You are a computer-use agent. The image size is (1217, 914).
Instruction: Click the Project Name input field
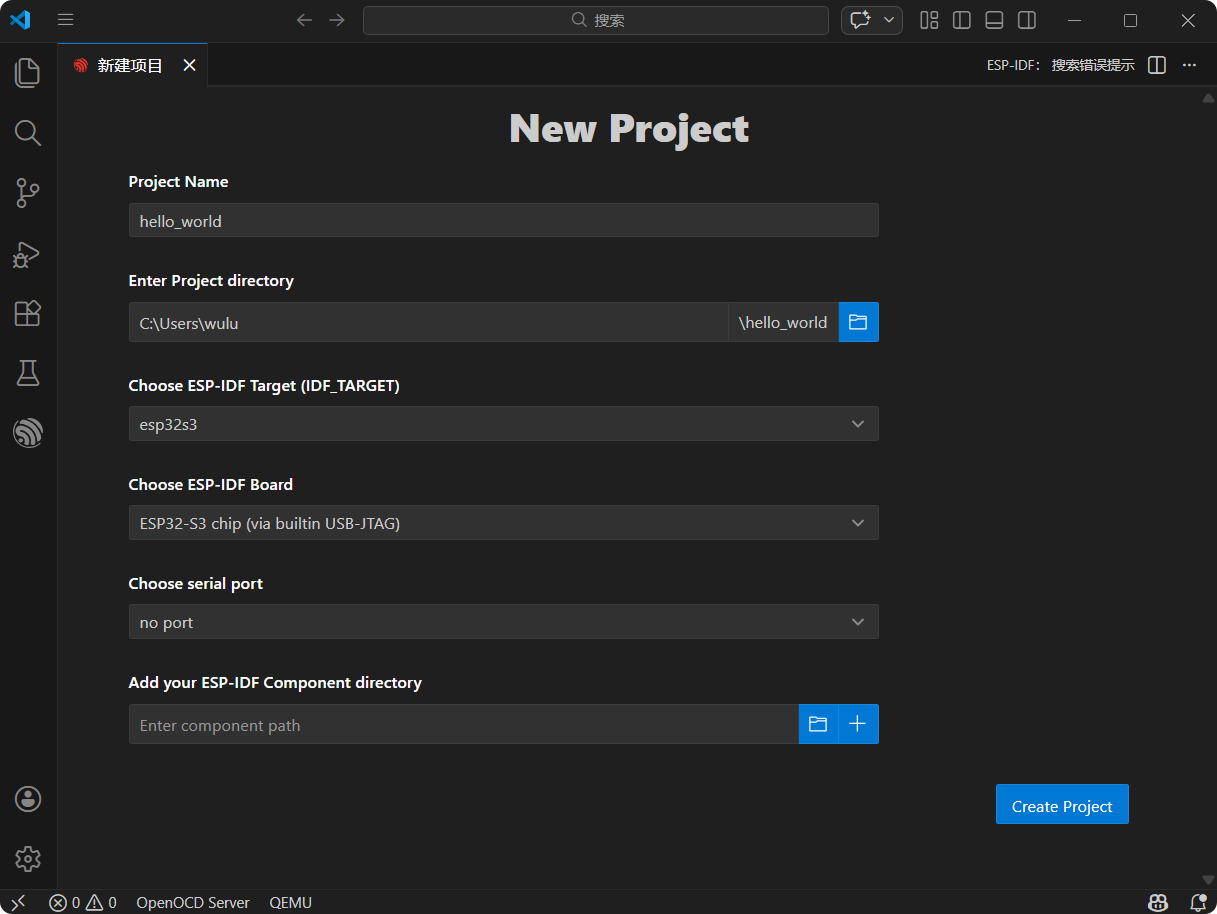[503, 221]
